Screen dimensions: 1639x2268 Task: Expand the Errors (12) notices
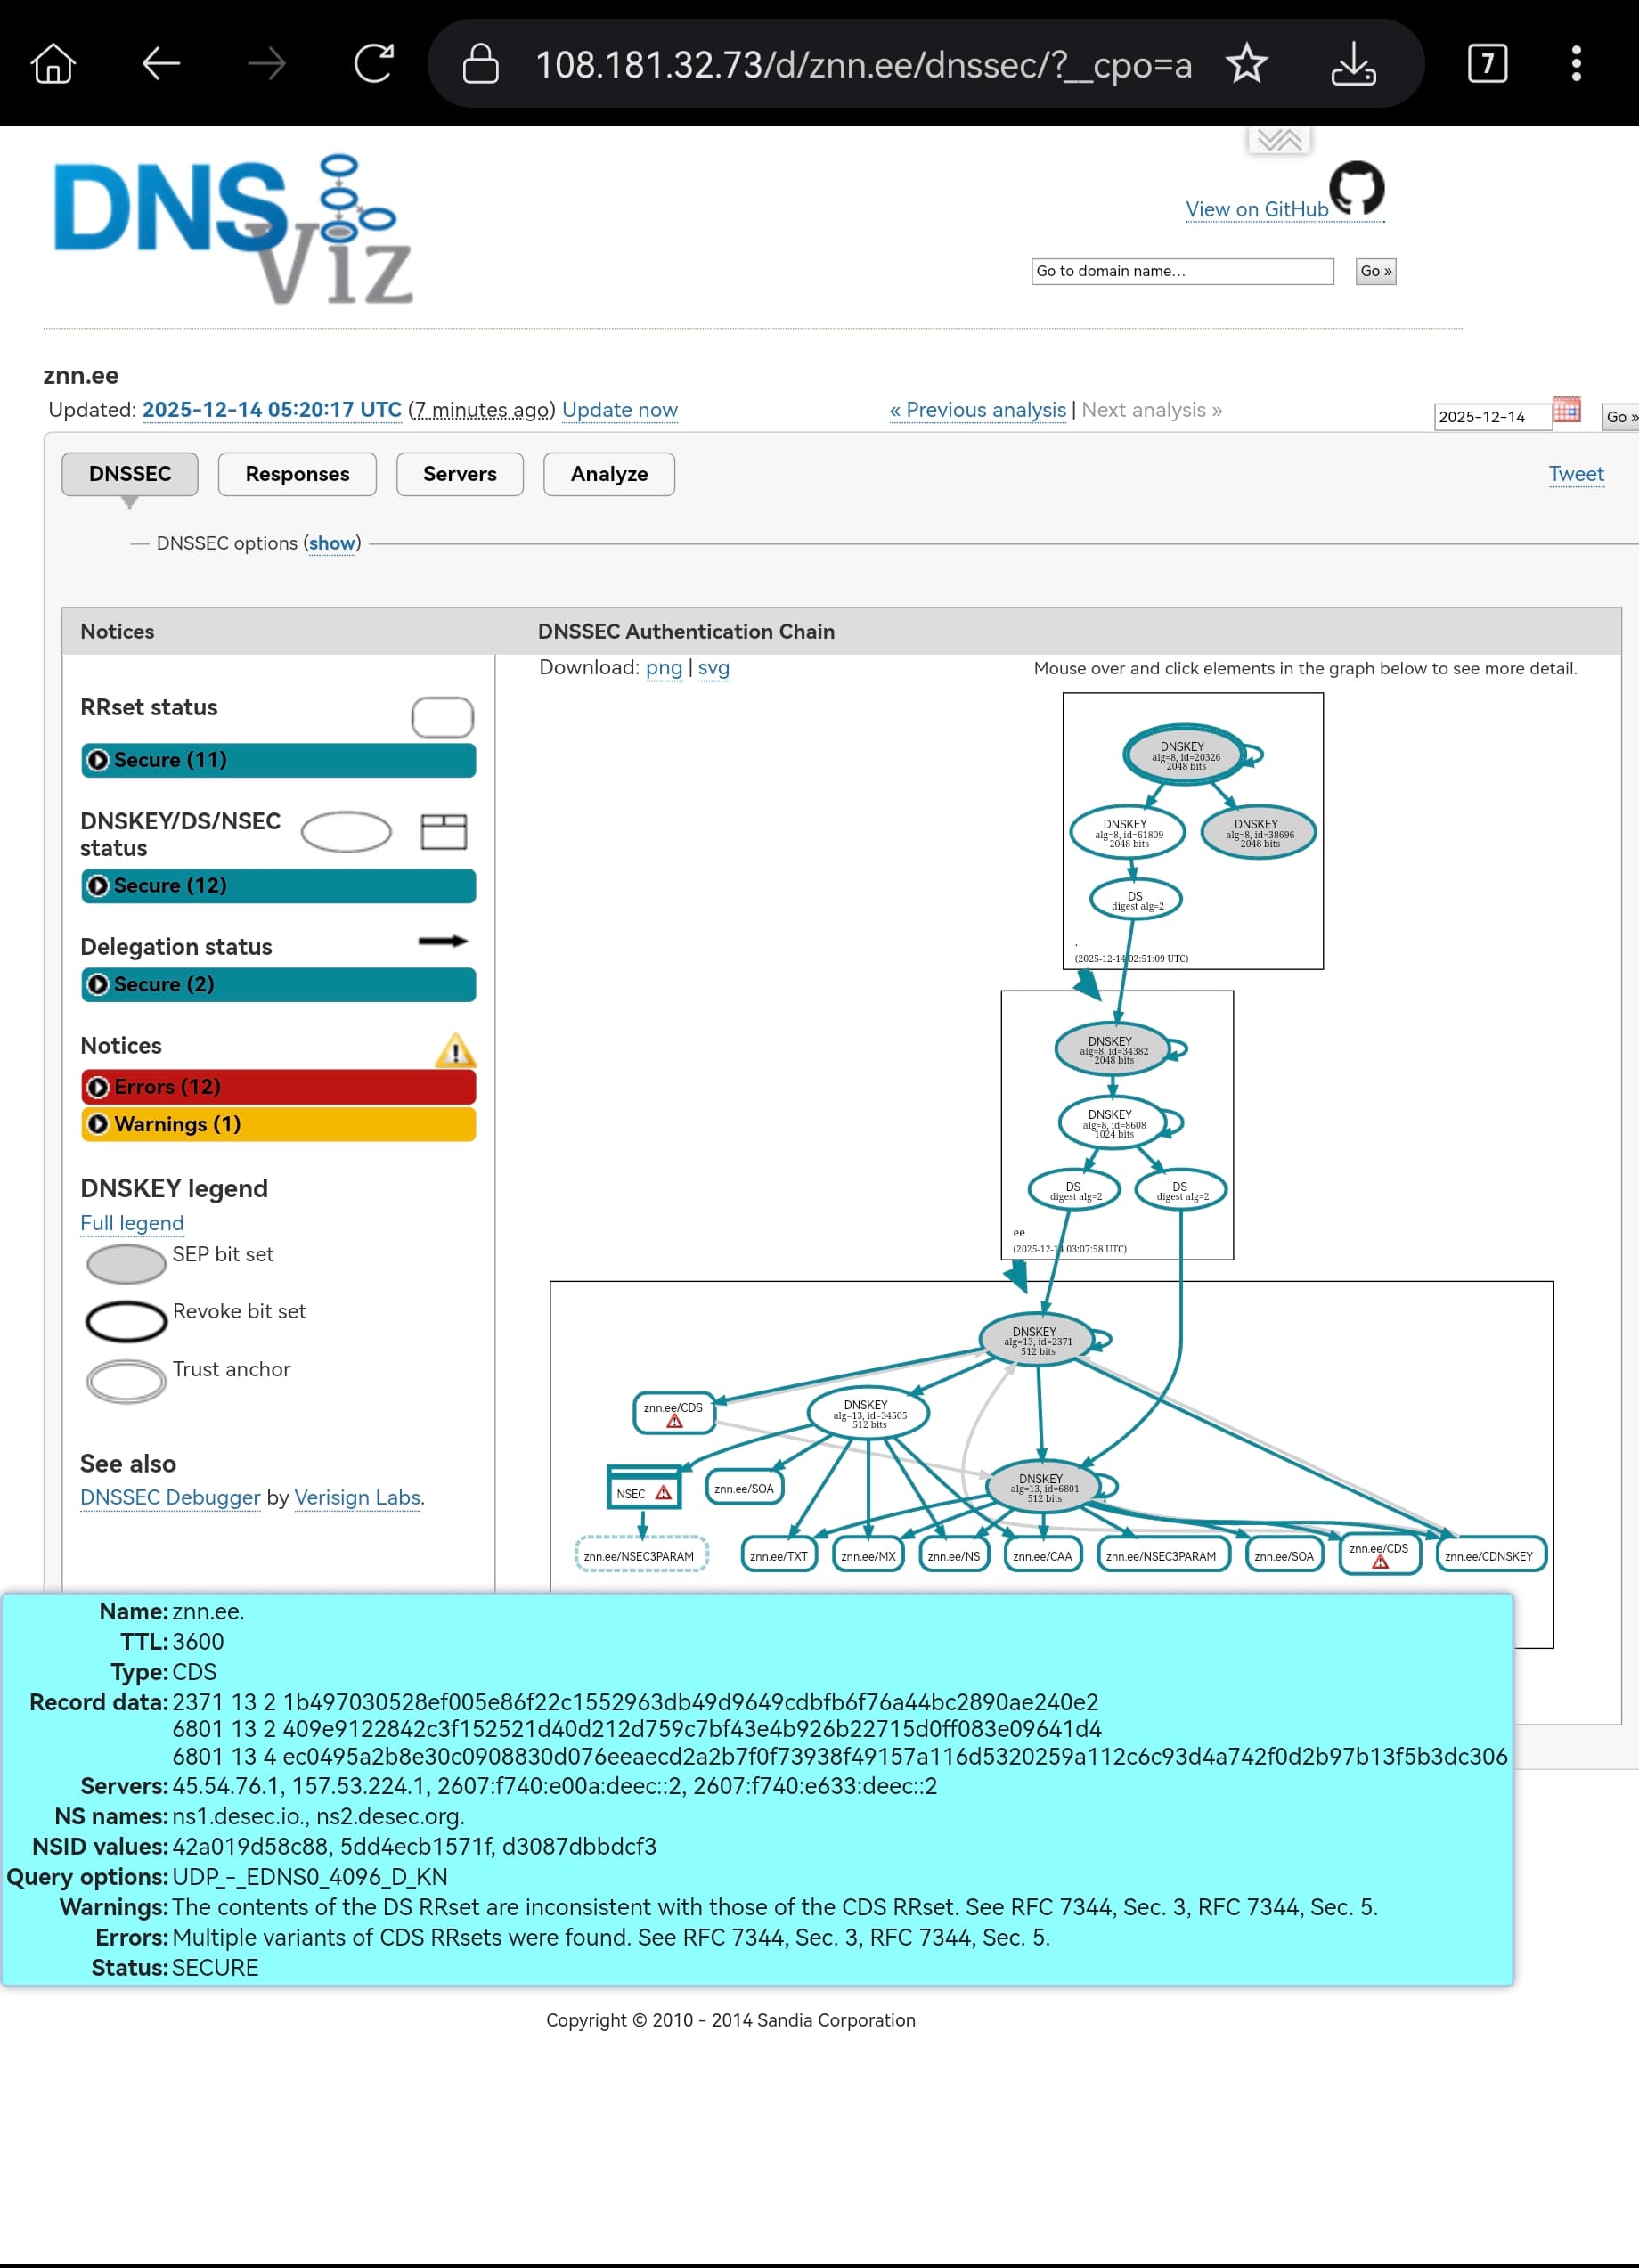click(278, 1087)
